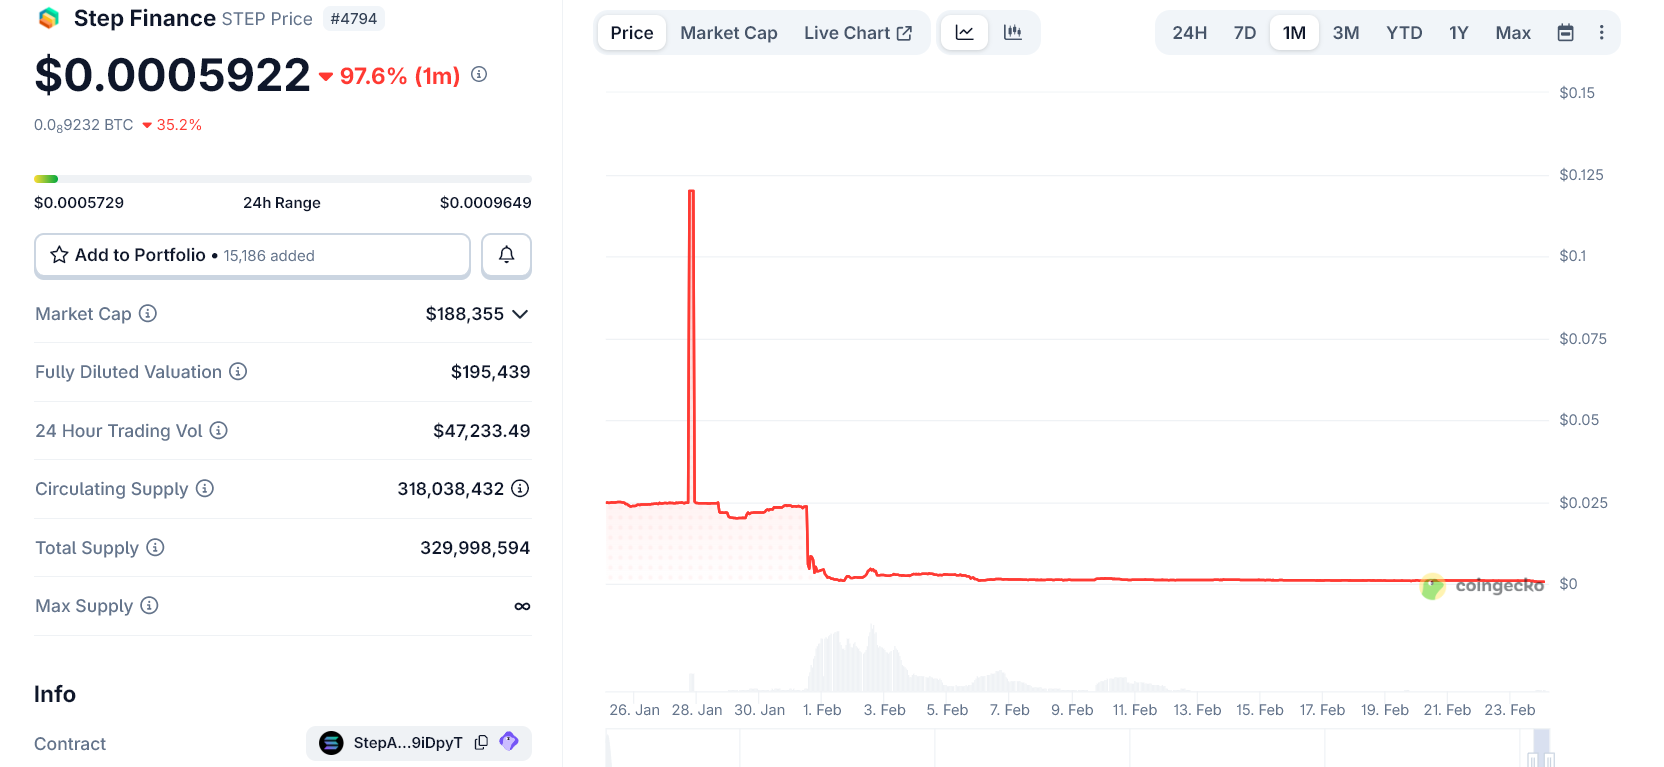
Task: Copy the Step Finance contract address
Action: click(x=481, y=742)
